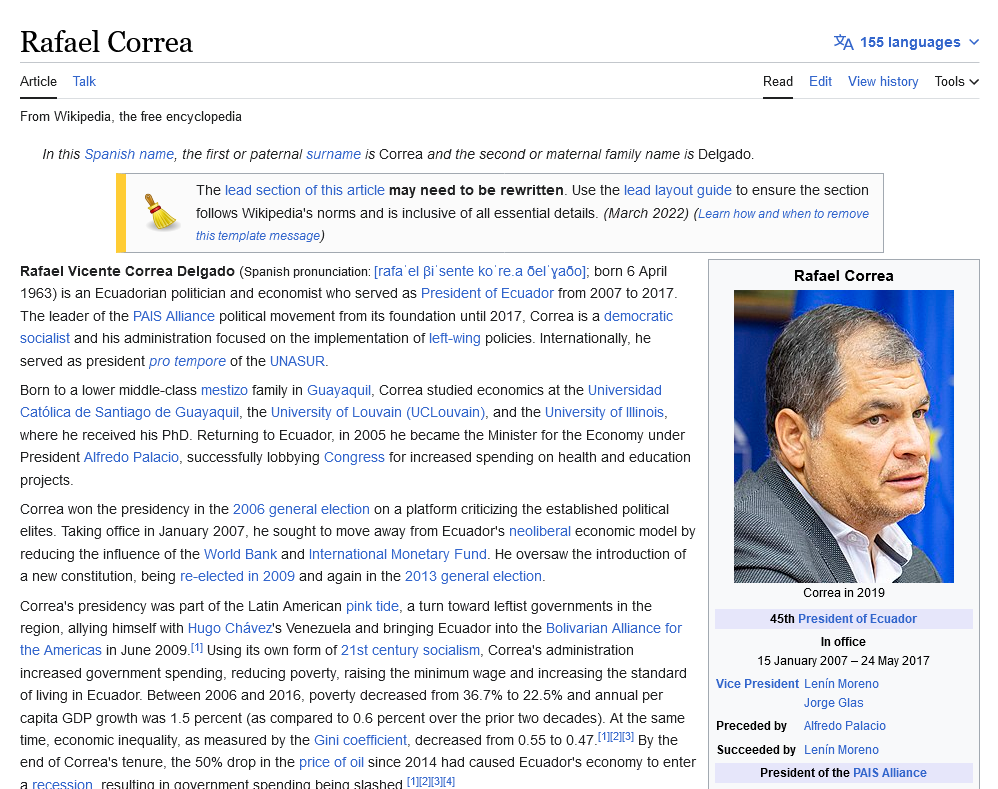
Task: Open University of Louvain (UCLouvain) link
Action: point(378,412)
